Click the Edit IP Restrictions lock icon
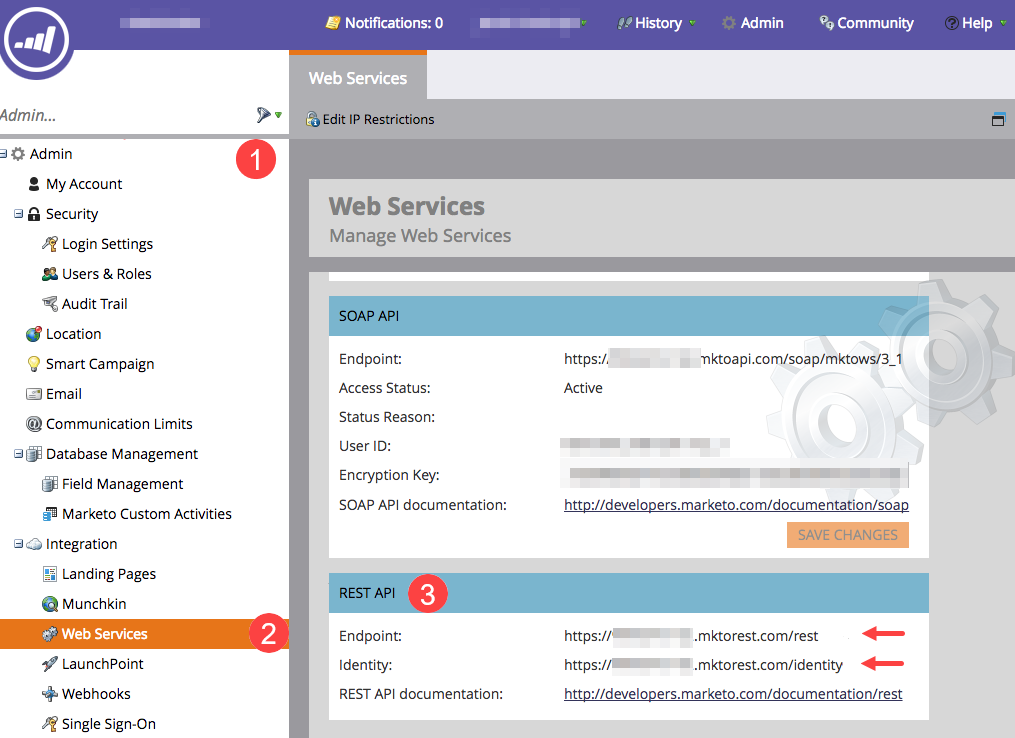1015x738 pixels. tap(313, 119)
